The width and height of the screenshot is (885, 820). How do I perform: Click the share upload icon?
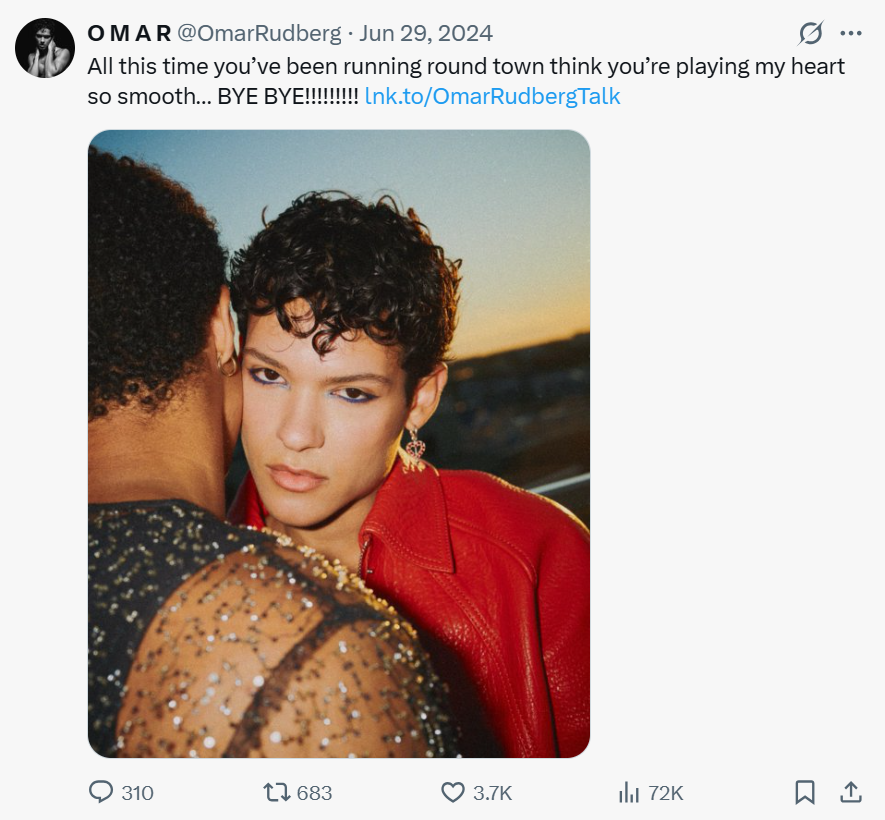pos(851,792)
